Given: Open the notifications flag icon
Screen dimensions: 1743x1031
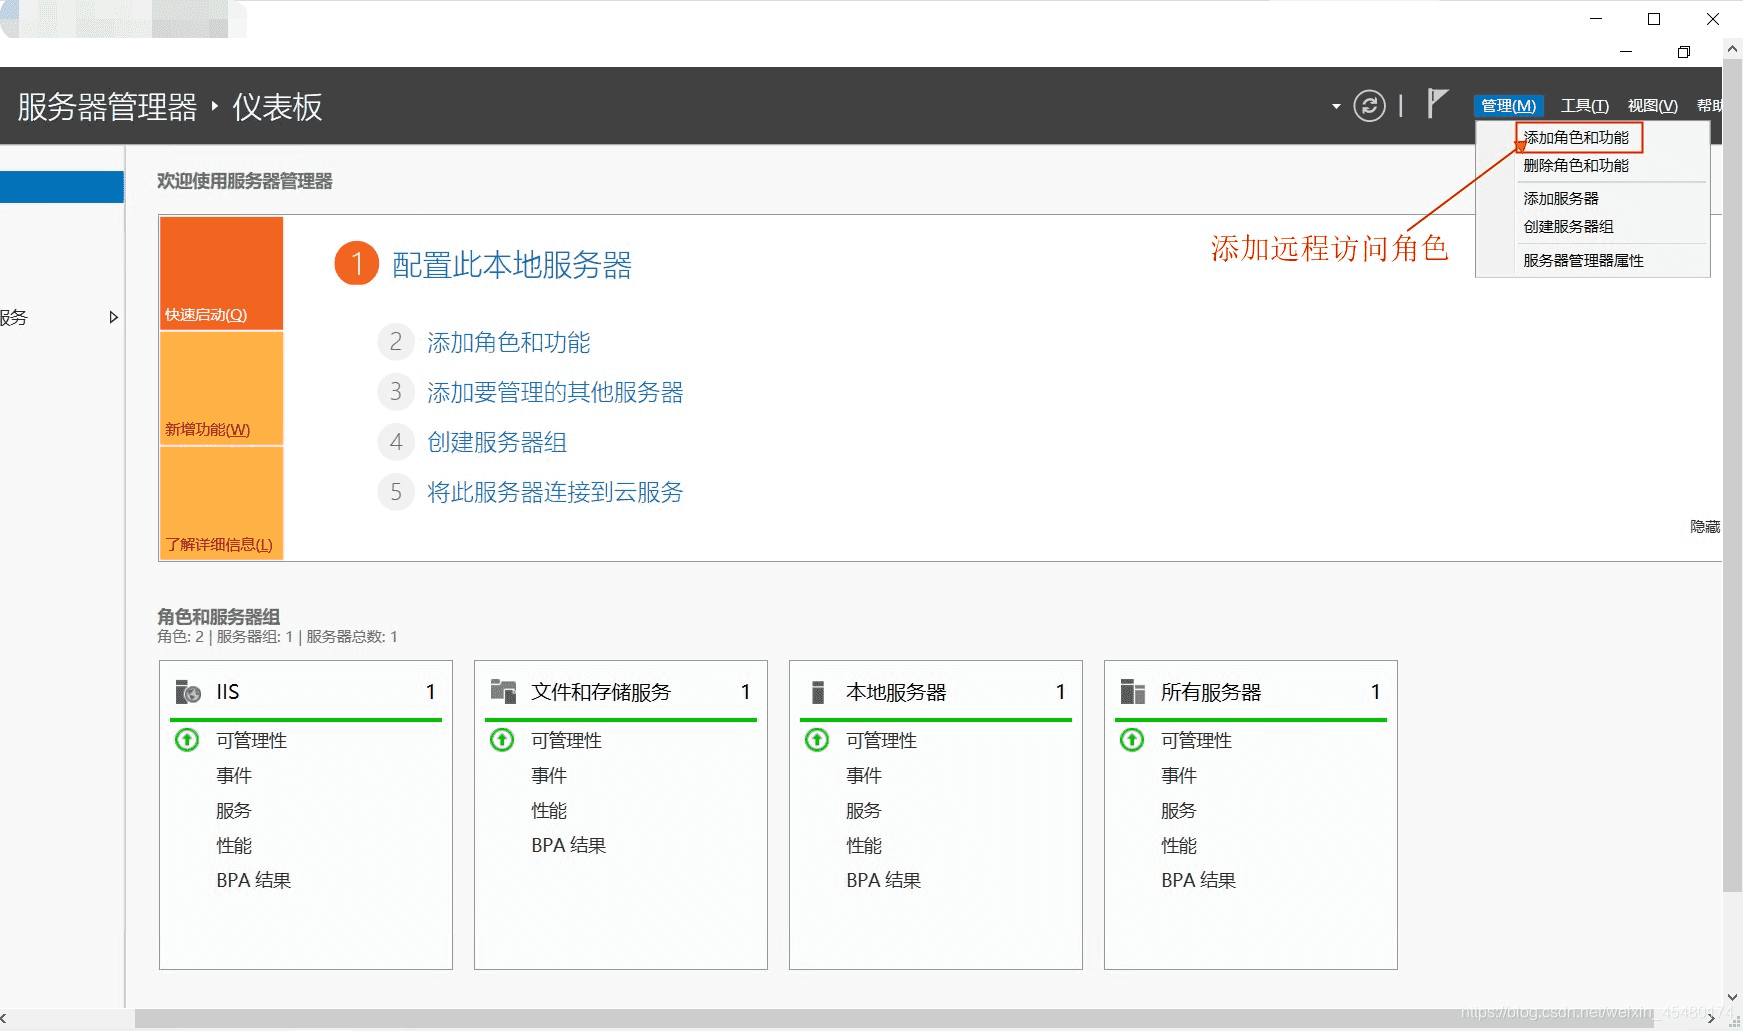Looking at the screenshot, I should [1437, 103].
